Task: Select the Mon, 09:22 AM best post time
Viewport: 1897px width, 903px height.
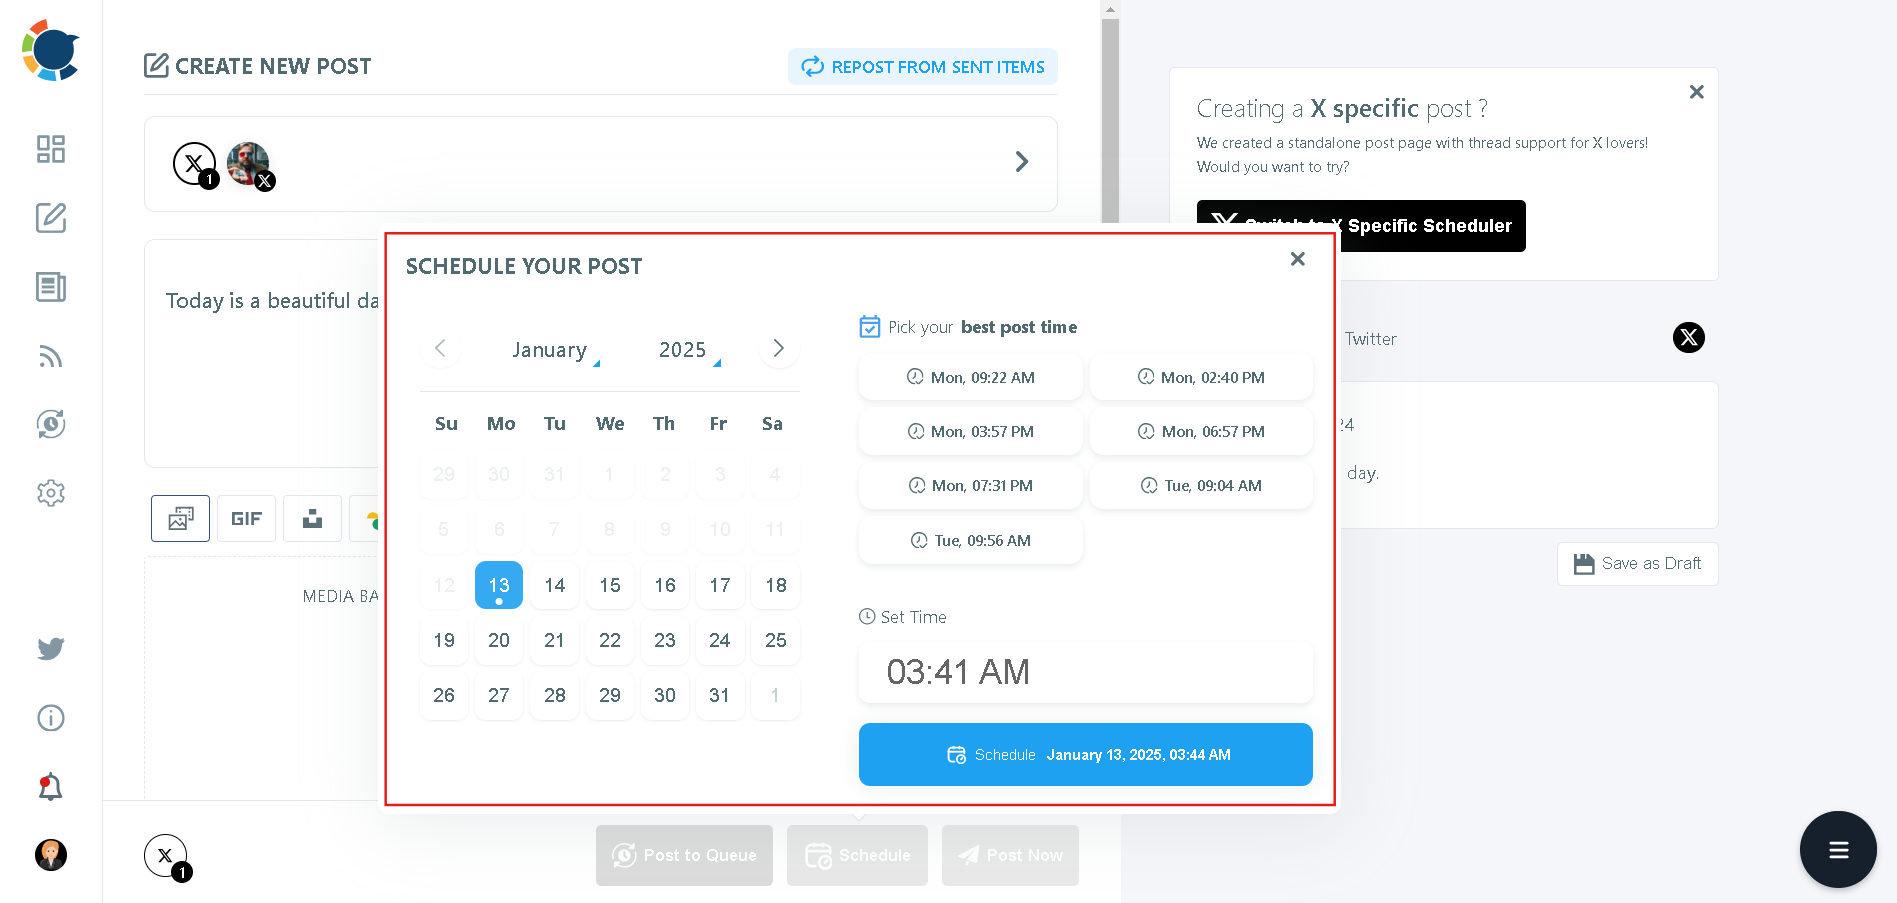Action: pos(969,377)
